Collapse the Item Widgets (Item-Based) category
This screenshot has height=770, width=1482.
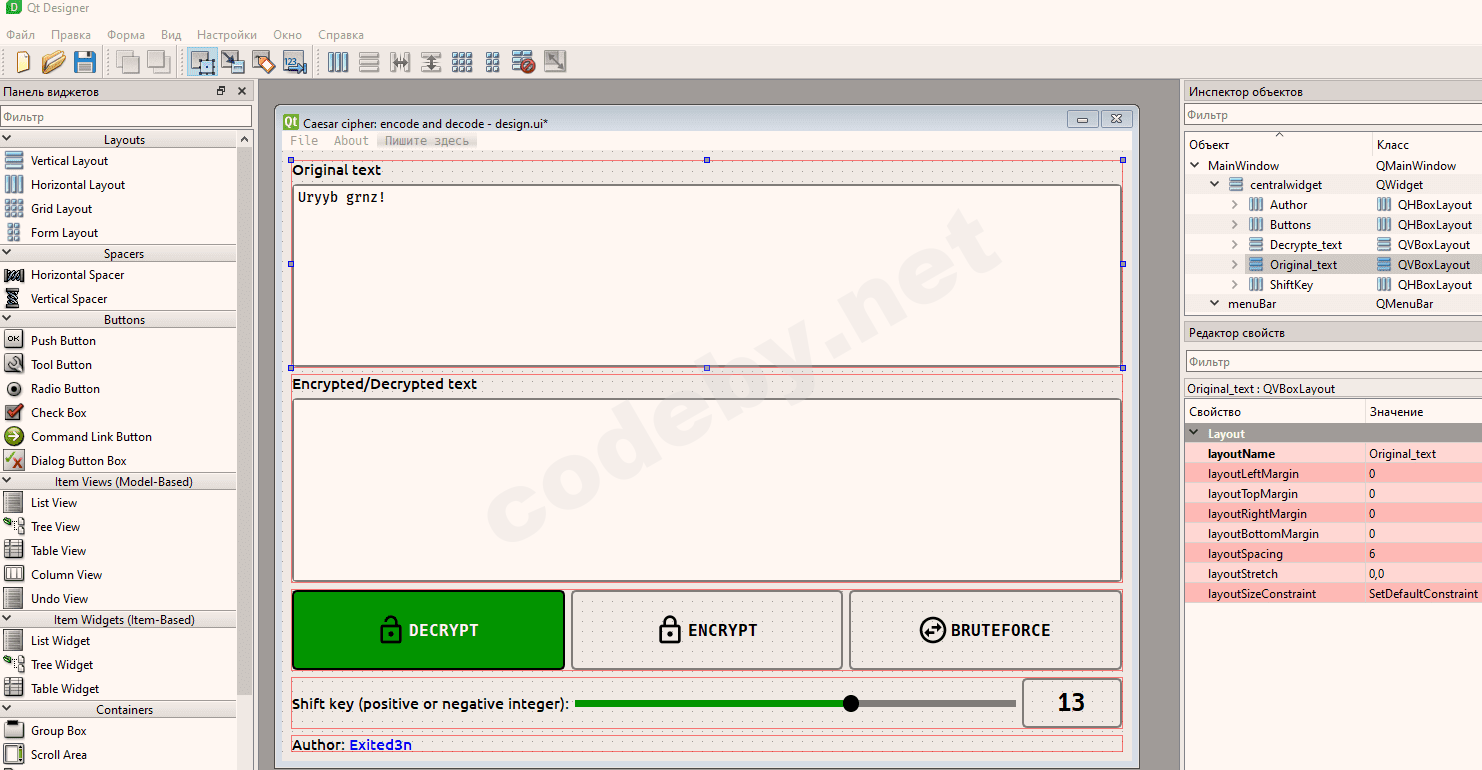point(7,619)
